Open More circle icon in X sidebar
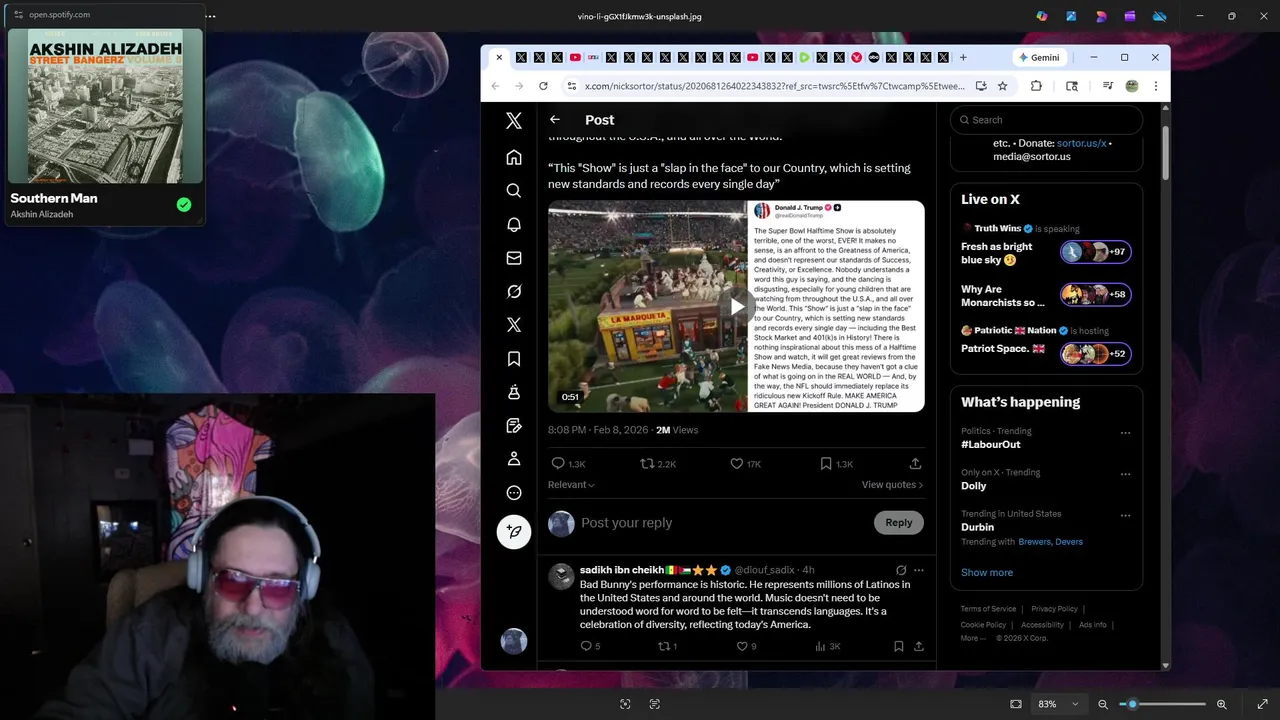 point(514,492)
